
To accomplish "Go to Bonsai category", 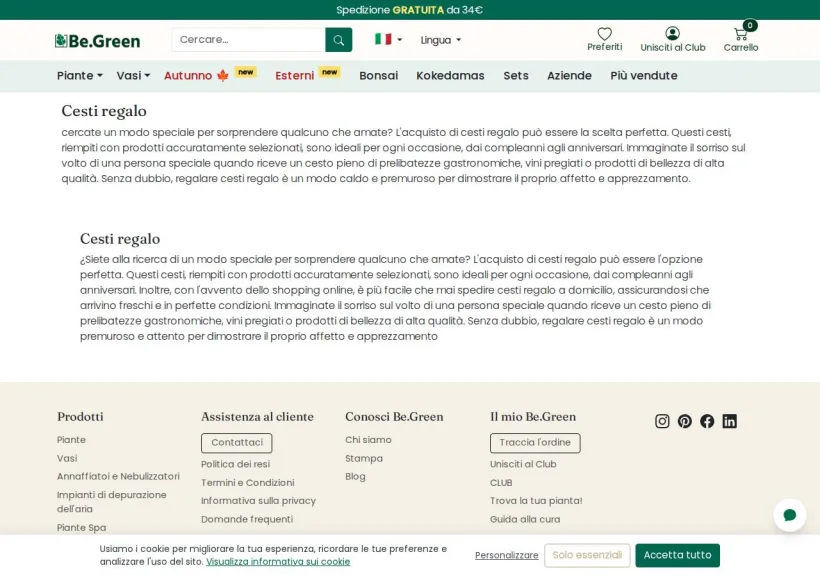I will 379,75.
